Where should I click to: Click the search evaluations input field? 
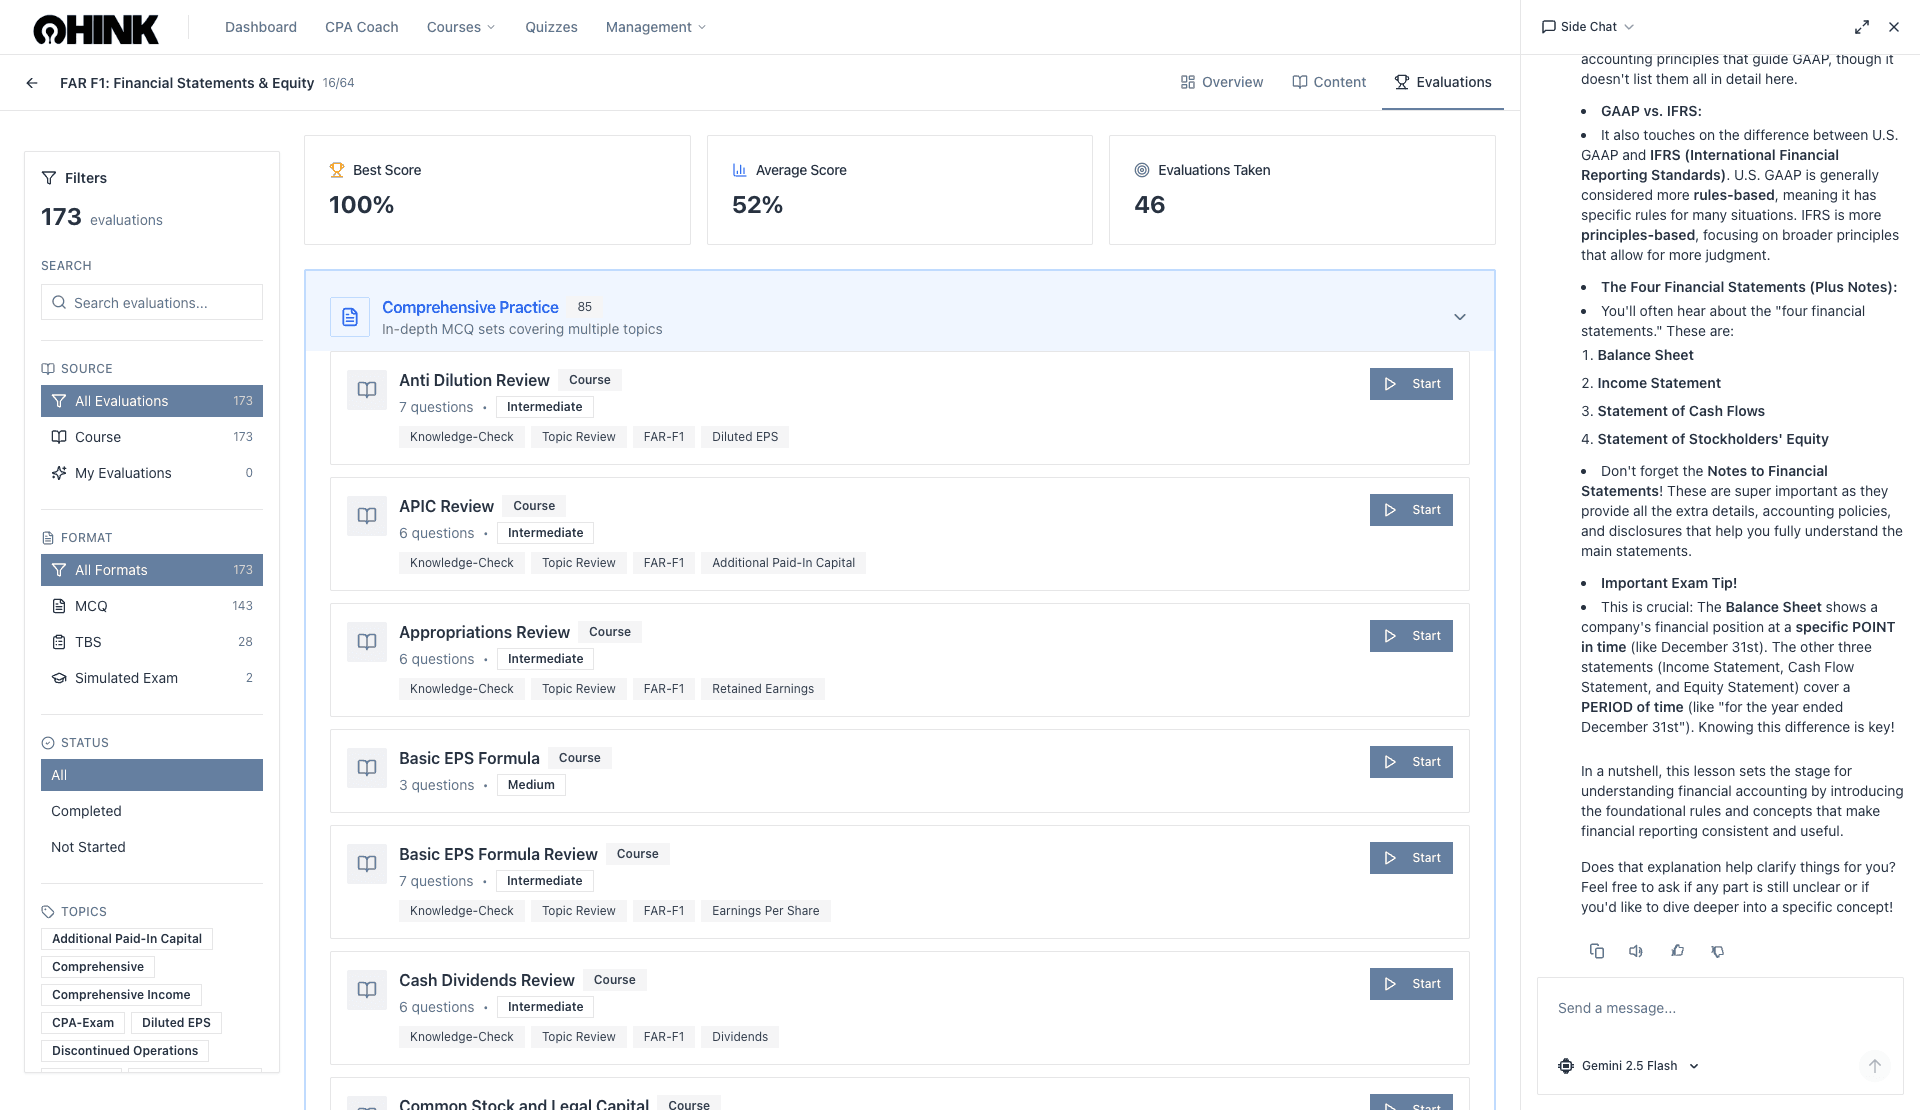pyautogui.click(x=151, y=302)
